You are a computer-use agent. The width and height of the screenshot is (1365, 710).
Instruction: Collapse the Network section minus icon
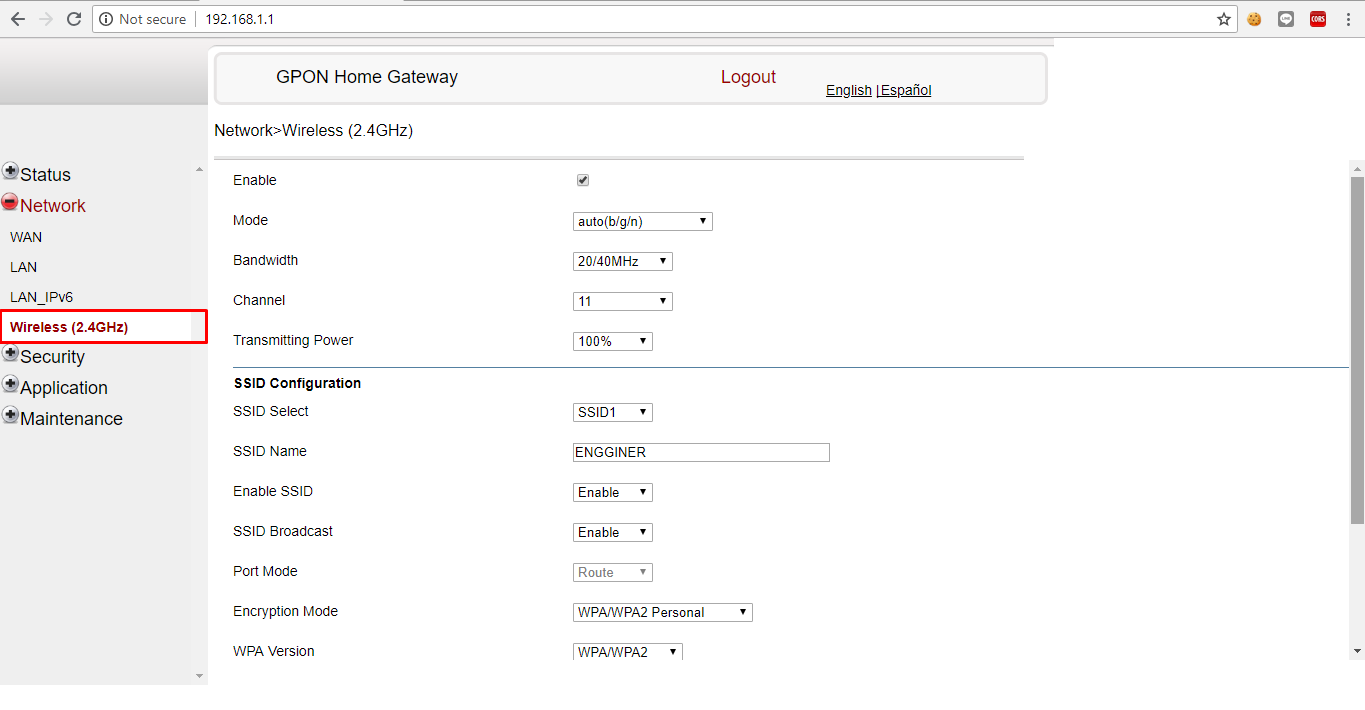pos(10,202)
